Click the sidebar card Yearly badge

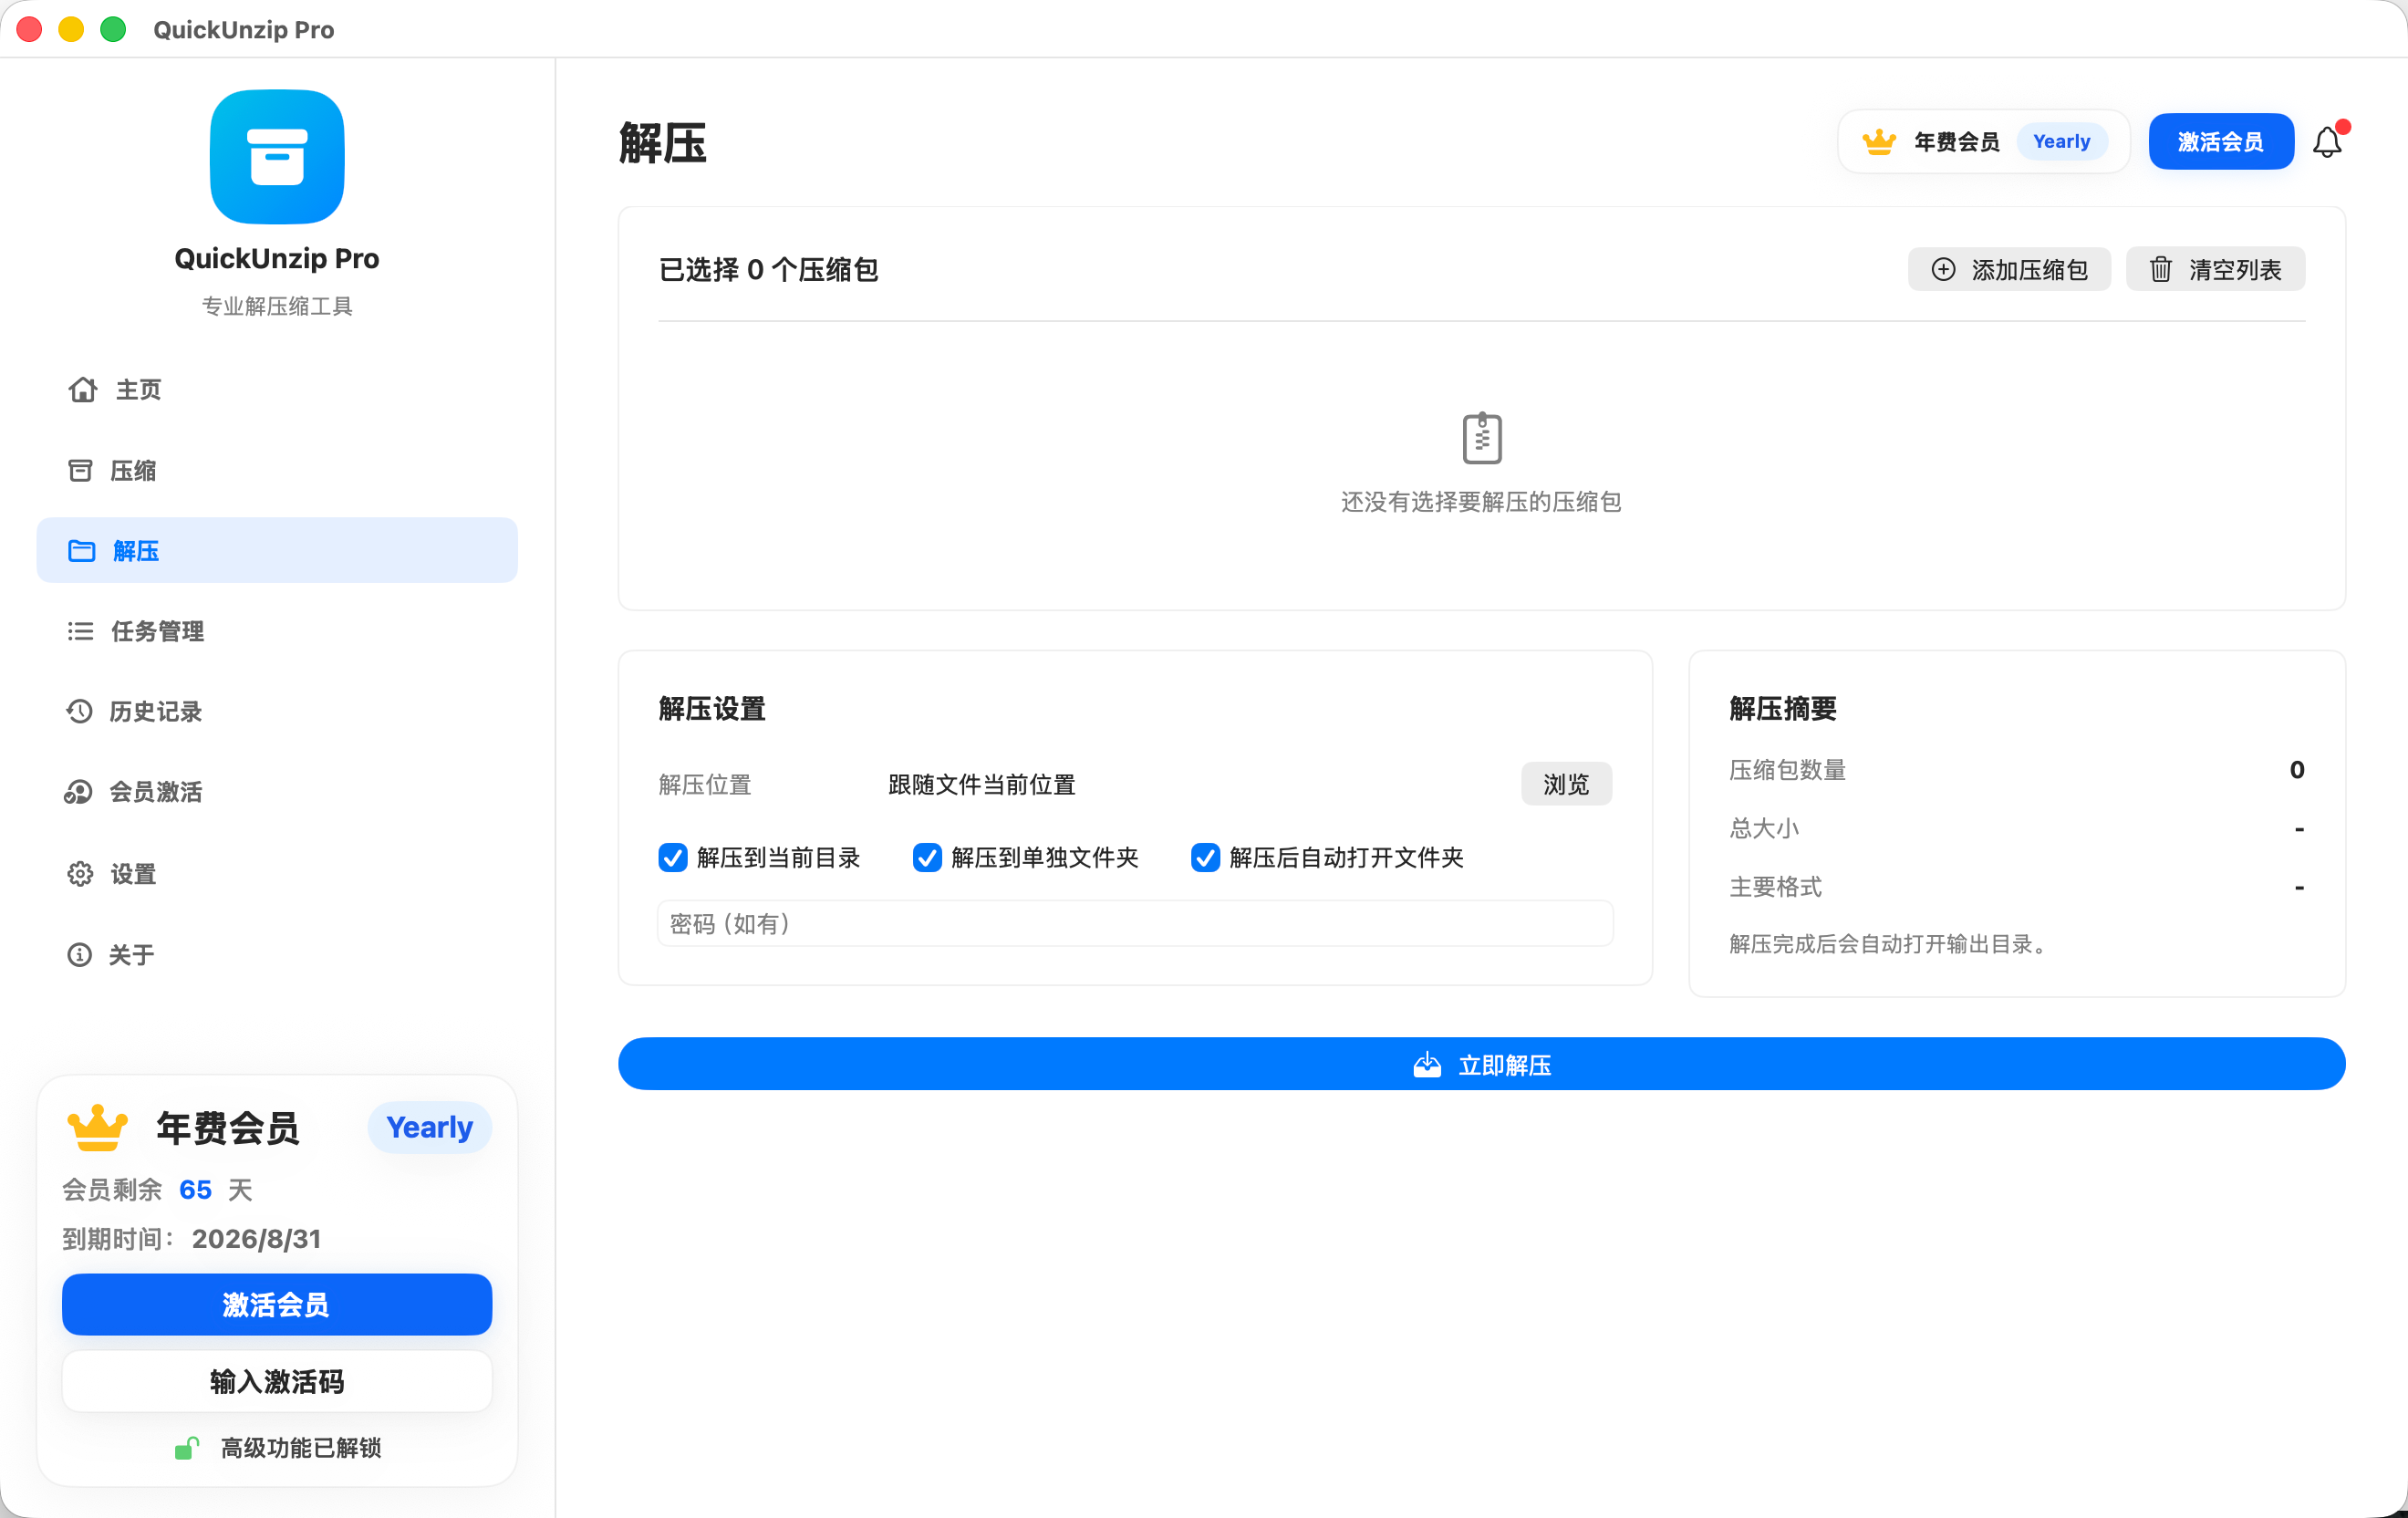(x=430, y=1128)
